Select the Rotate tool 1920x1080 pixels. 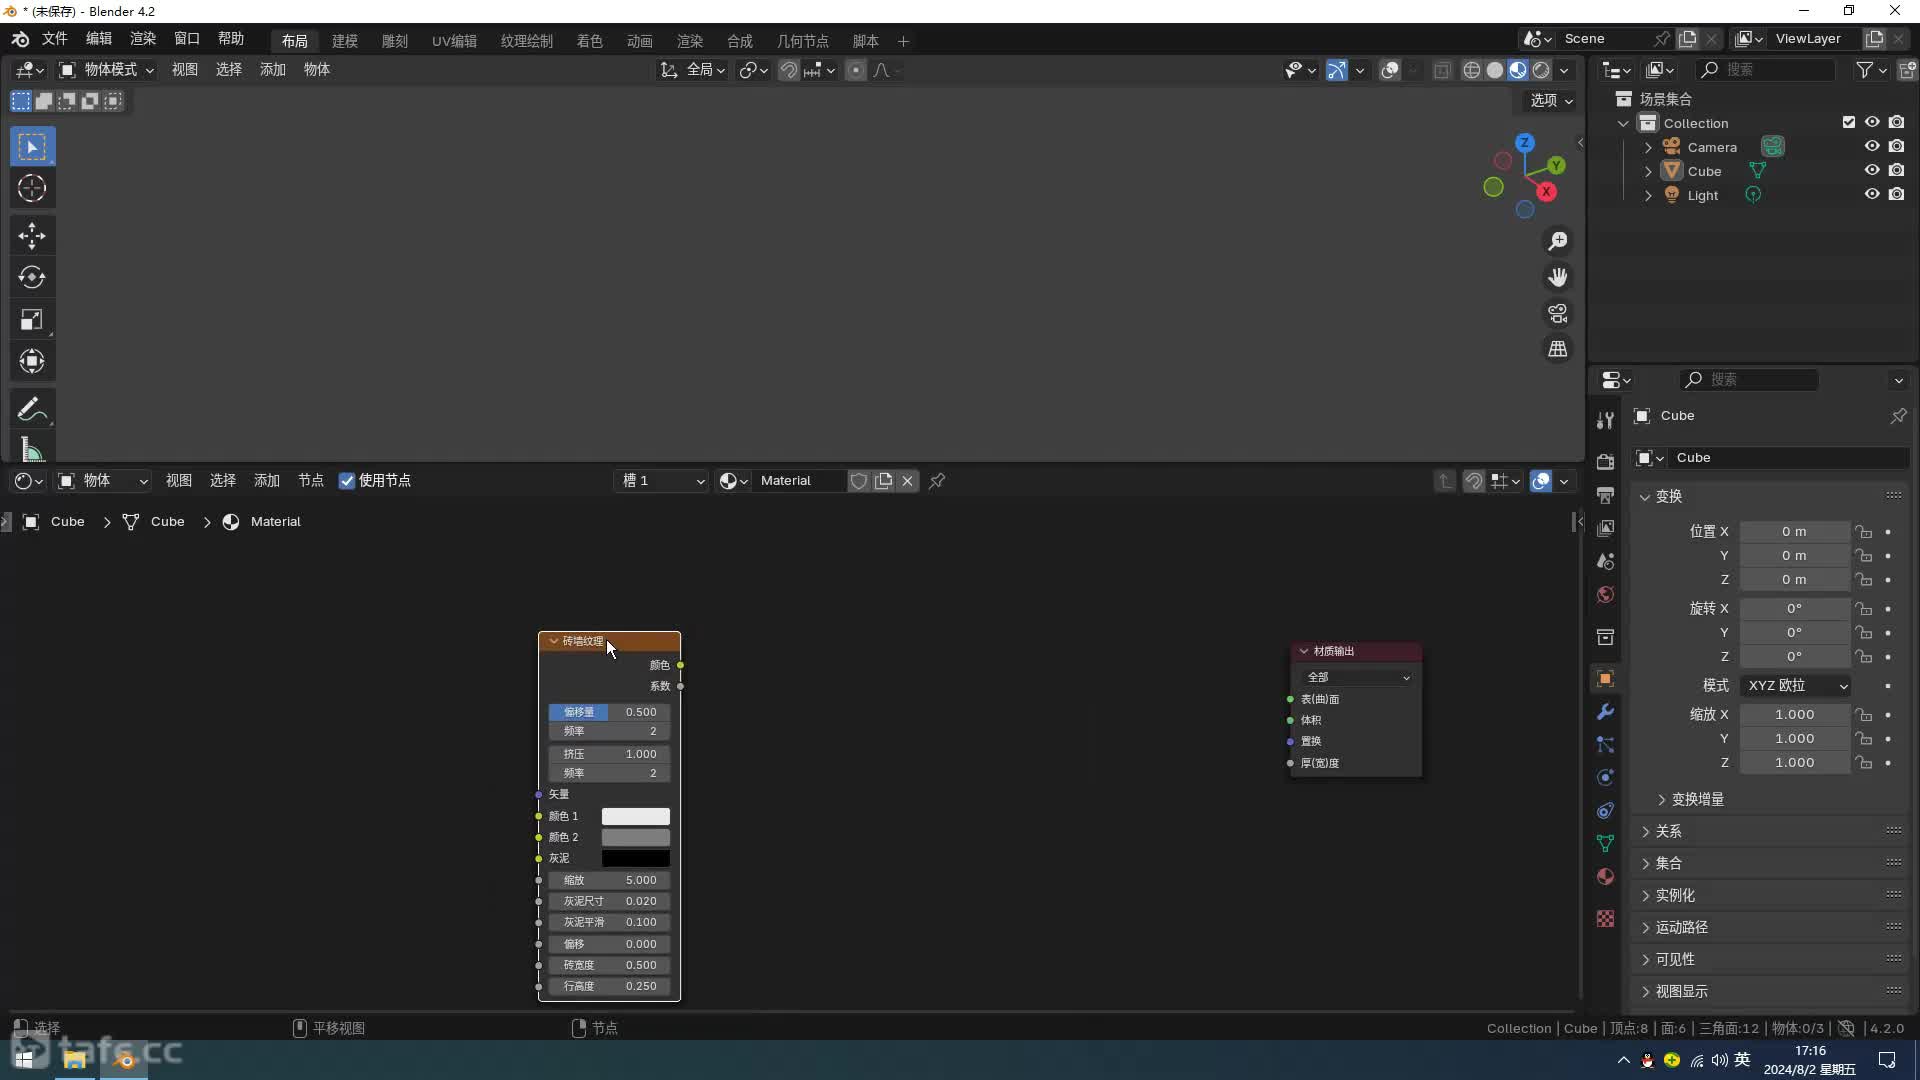pos(32,278)
